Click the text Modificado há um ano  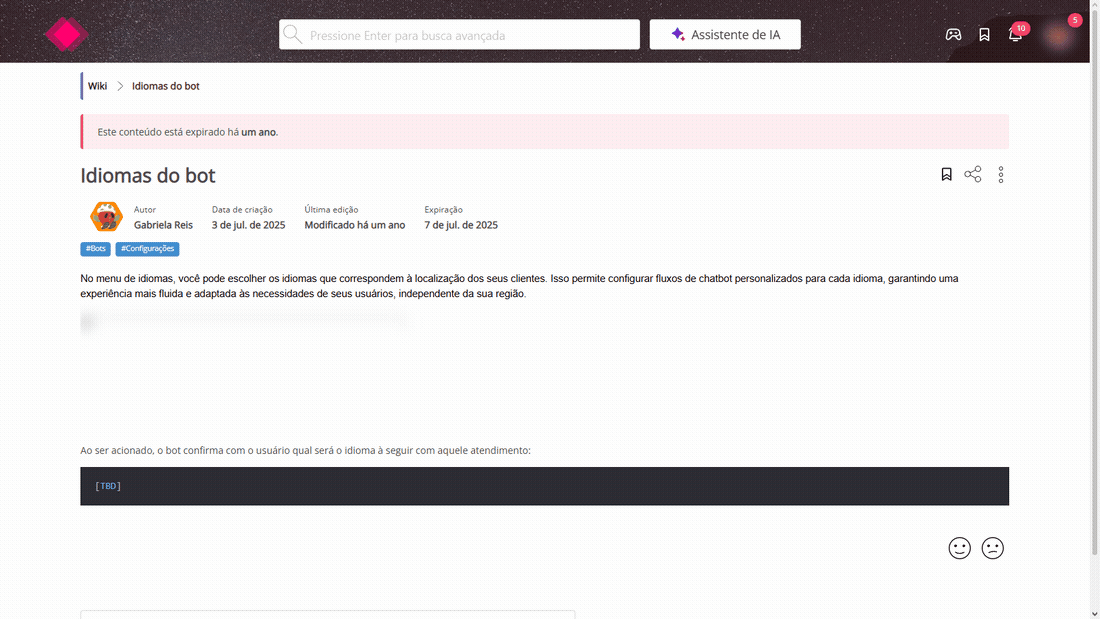[x=355, y=225]
